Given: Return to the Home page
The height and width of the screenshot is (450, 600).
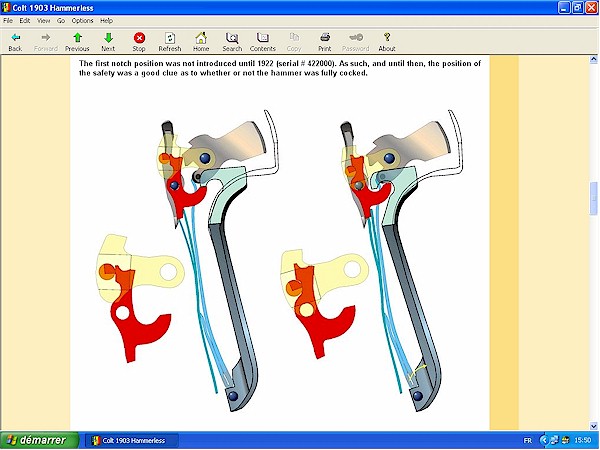Looking at the screenshot, I should 201,41.
